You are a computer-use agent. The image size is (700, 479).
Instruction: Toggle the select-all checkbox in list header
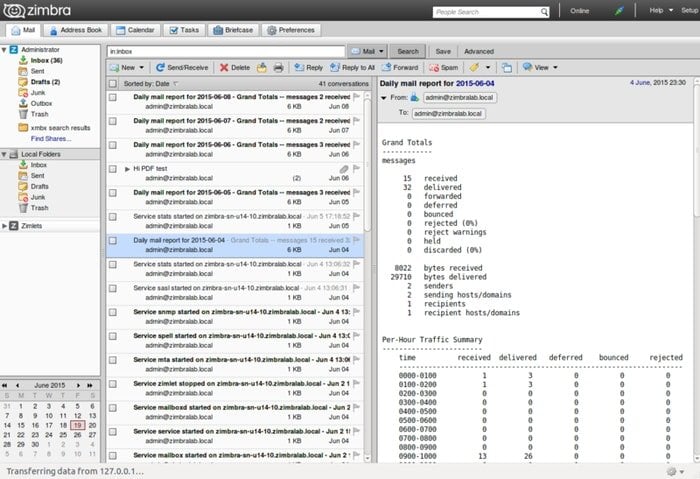(x=113, y=83)
